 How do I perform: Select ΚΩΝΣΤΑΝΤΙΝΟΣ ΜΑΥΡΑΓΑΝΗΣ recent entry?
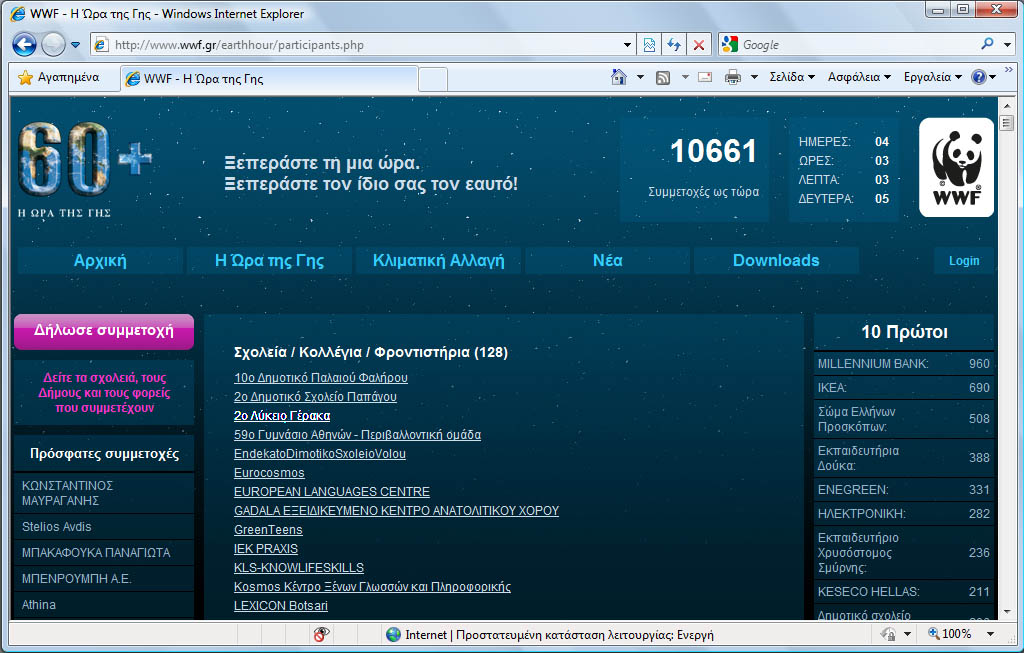pyautogui.click(x=104, y=493)
